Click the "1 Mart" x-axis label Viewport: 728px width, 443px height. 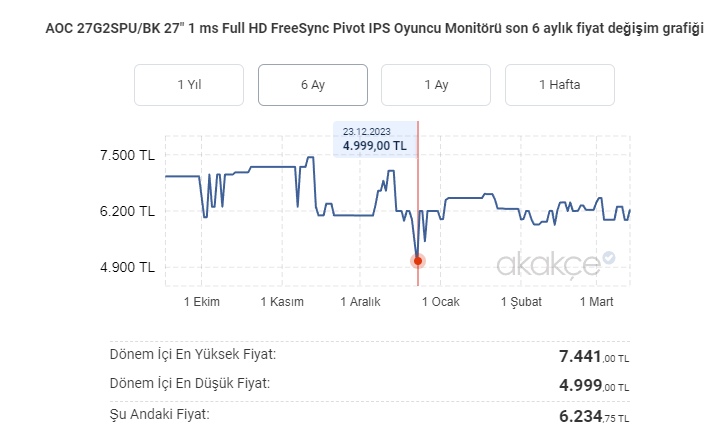tap(596, 302)
